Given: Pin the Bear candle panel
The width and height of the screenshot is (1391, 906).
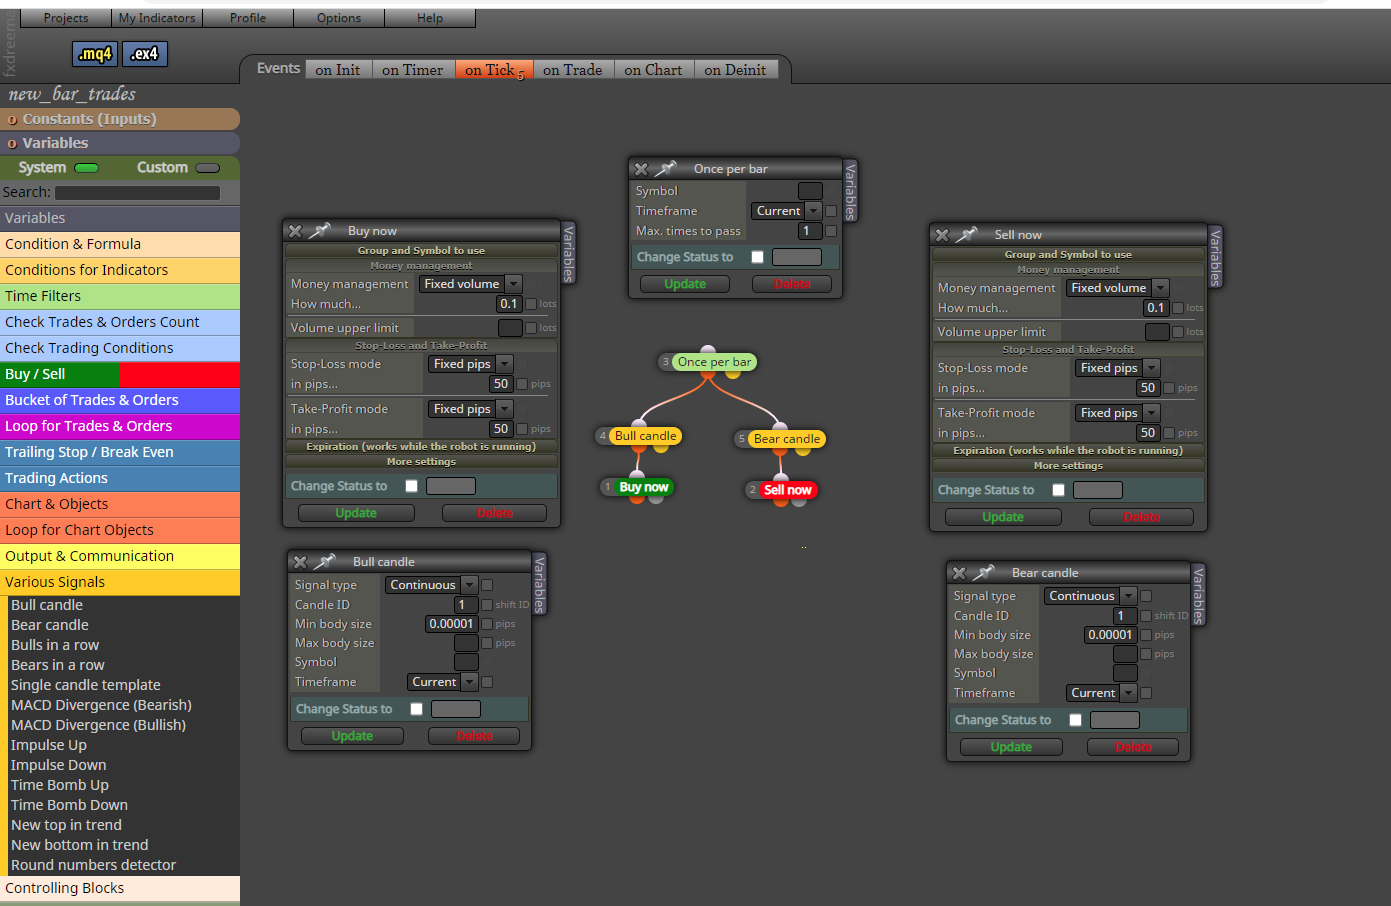Looking at the screenshot, I should pyautogui.click(x=984, y=573).
